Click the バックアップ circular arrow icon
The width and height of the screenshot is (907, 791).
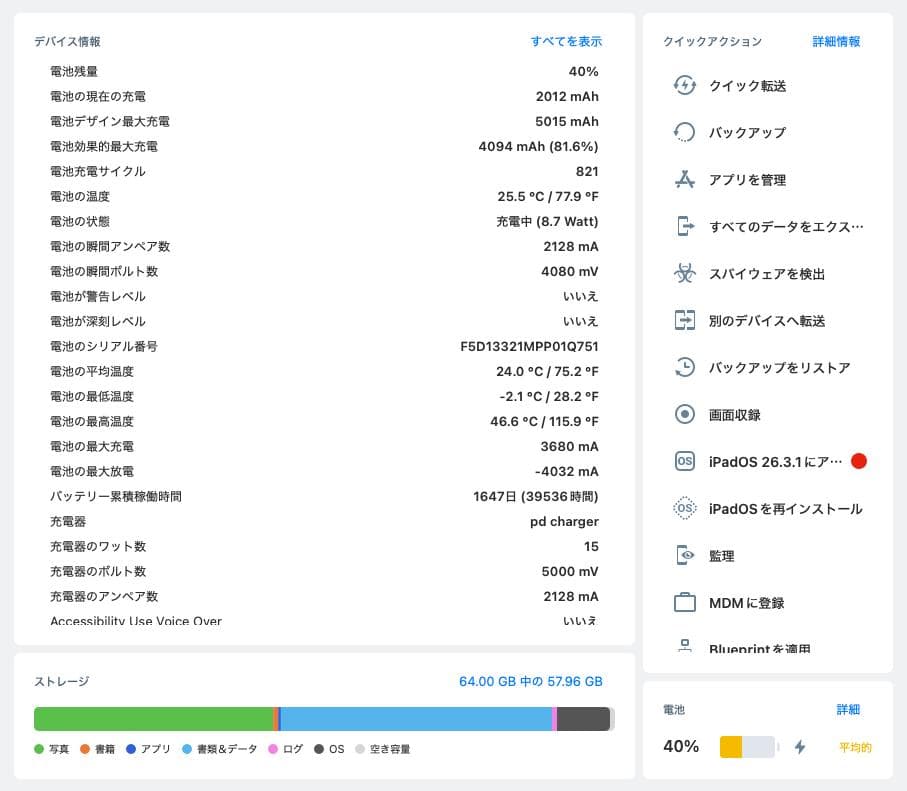click(684, 133)
